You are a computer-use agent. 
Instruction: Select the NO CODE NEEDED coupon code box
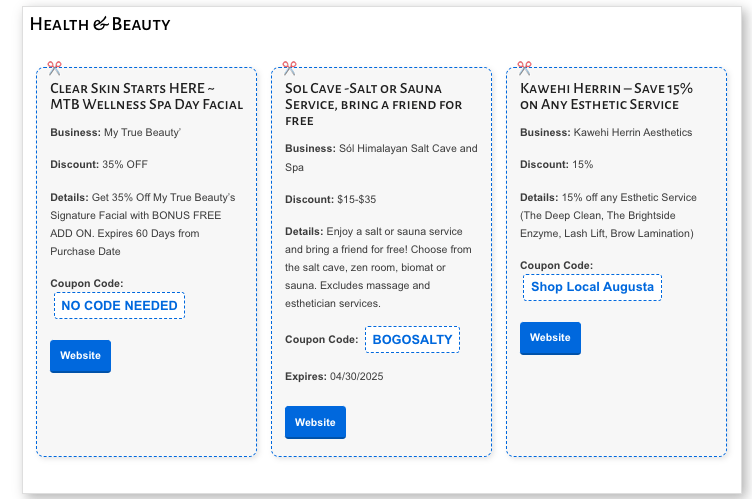click(x=119, y=306)
